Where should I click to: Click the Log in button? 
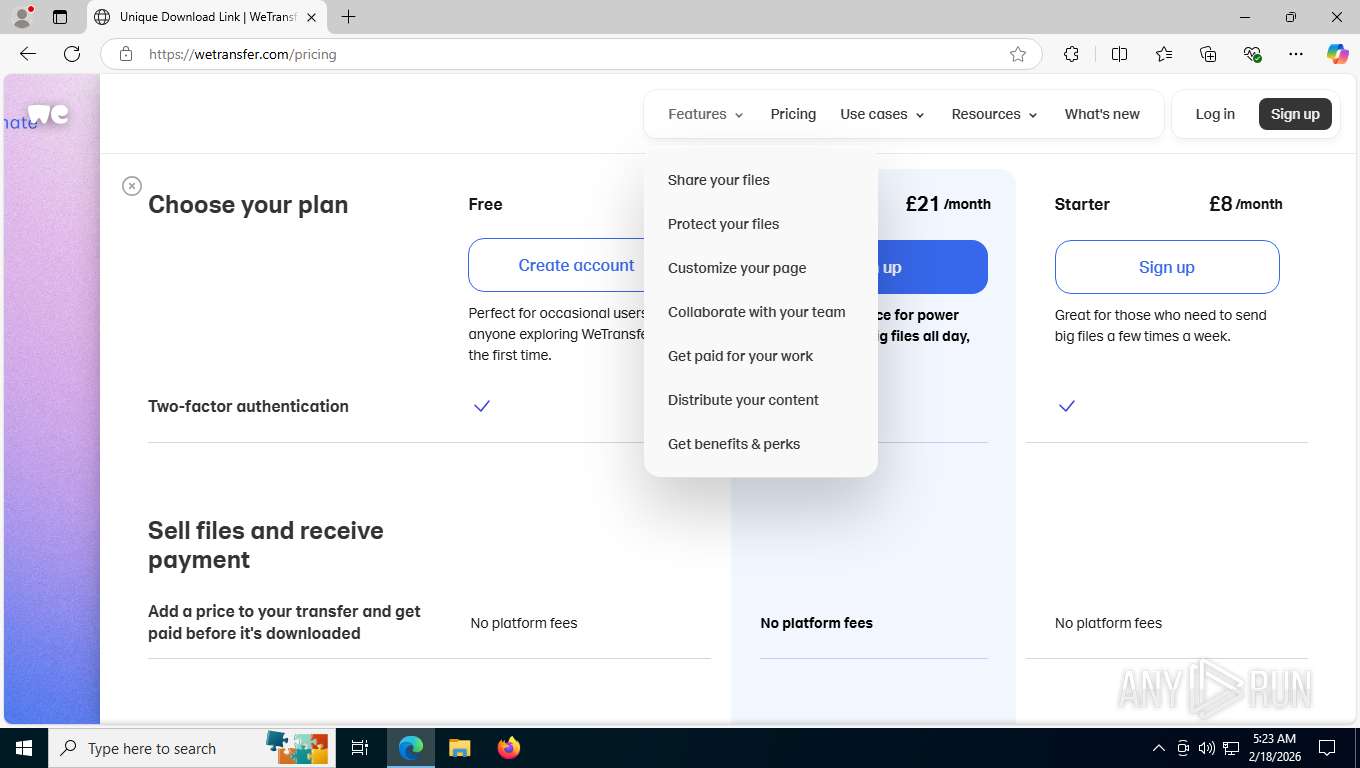point(1215,114)
